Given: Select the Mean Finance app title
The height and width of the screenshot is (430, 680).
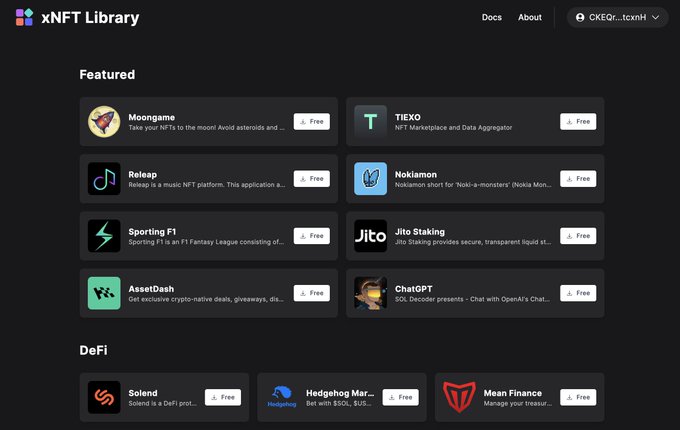Looking at the screenshot, I should (x=513, y=393).
